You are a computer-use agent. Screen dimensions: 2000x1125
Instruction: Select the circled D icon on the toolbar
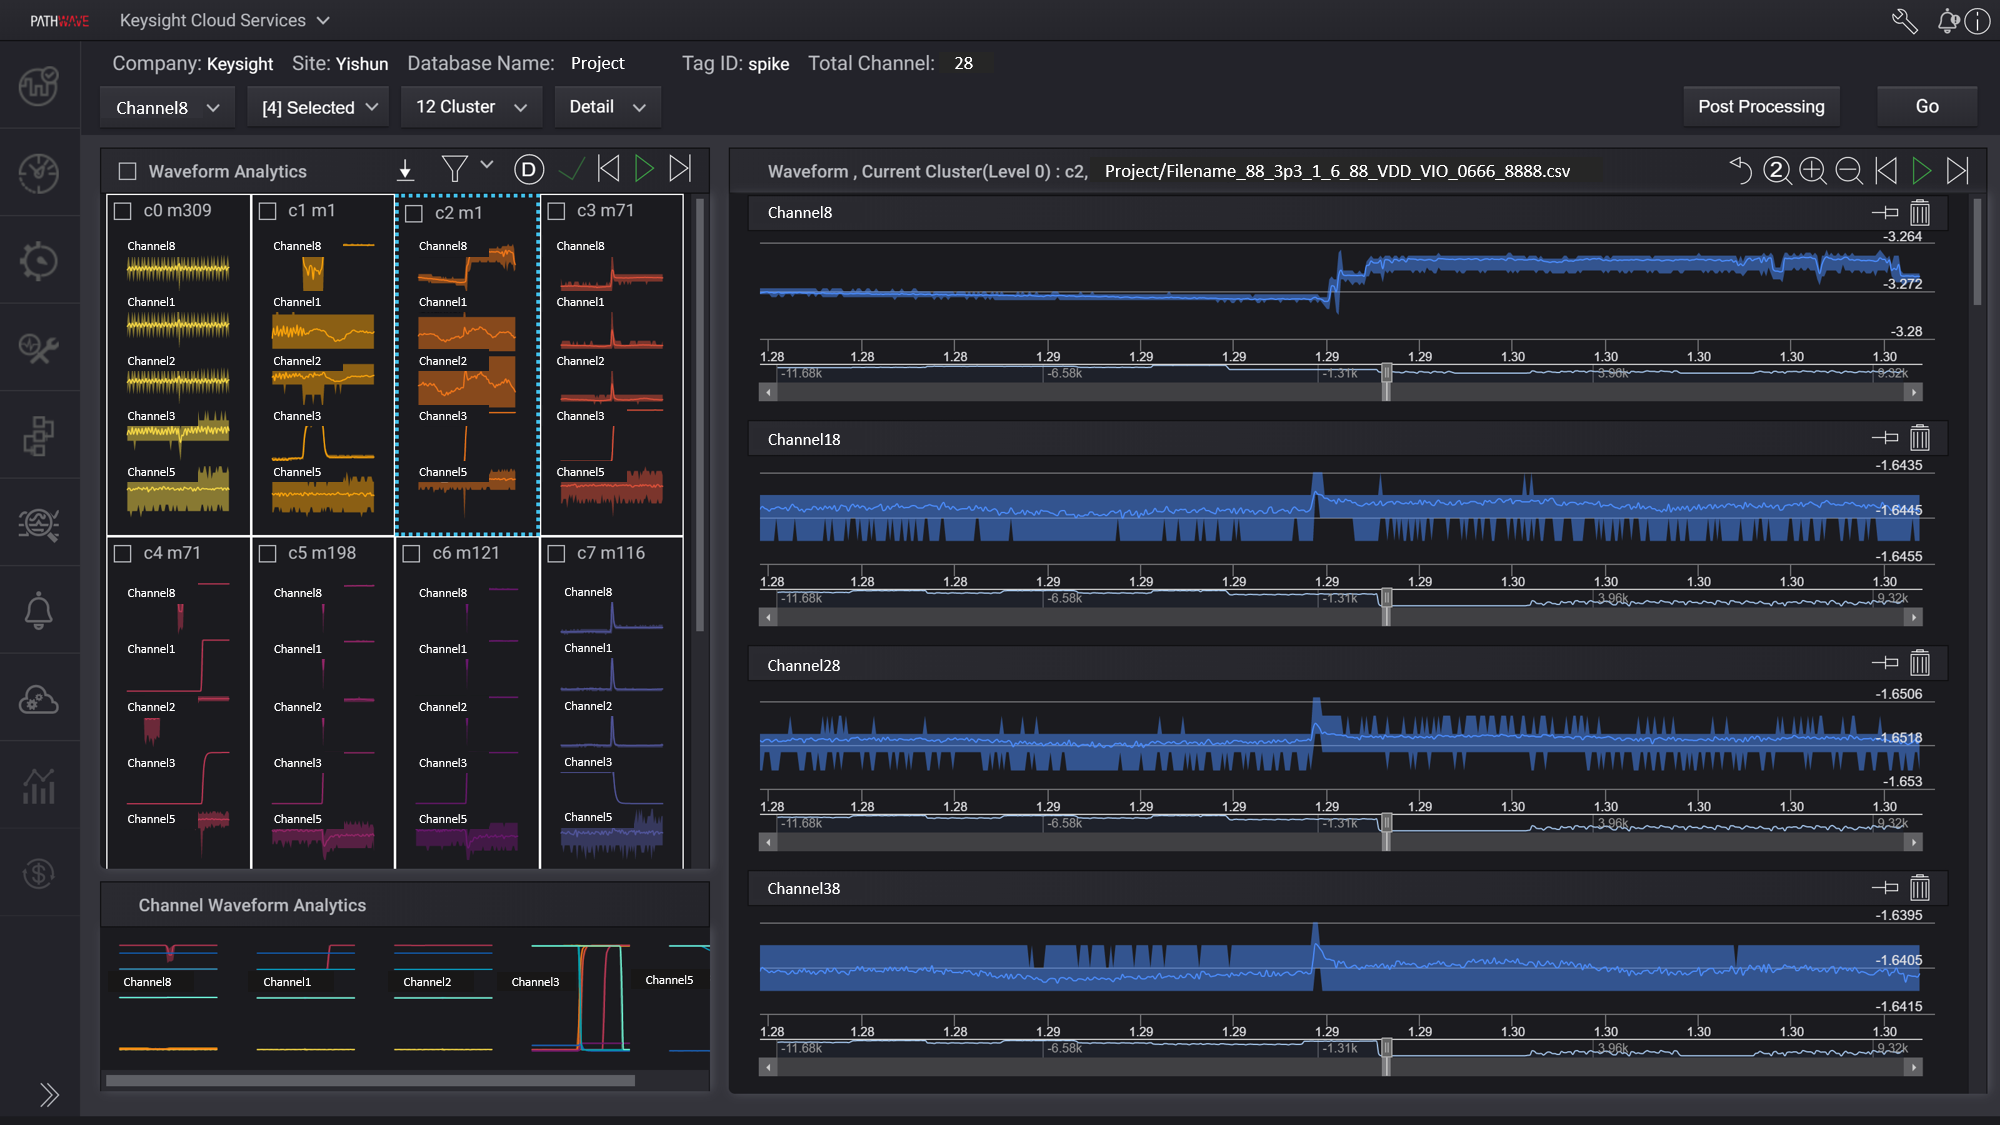(529, 169)
